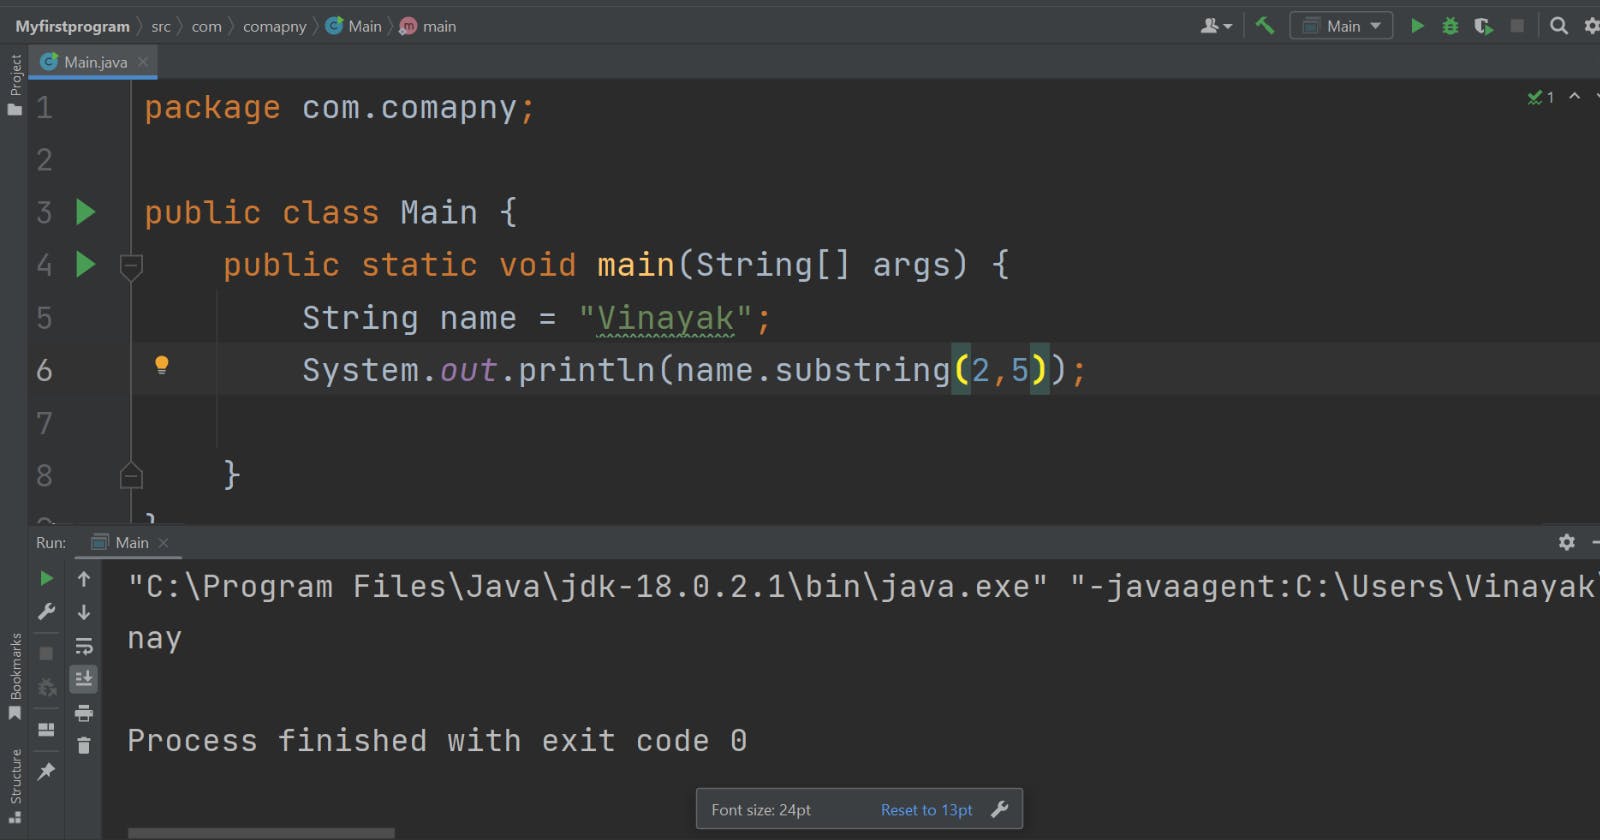
Task: Click line number 7 in gutter
Action: (44, 423)
